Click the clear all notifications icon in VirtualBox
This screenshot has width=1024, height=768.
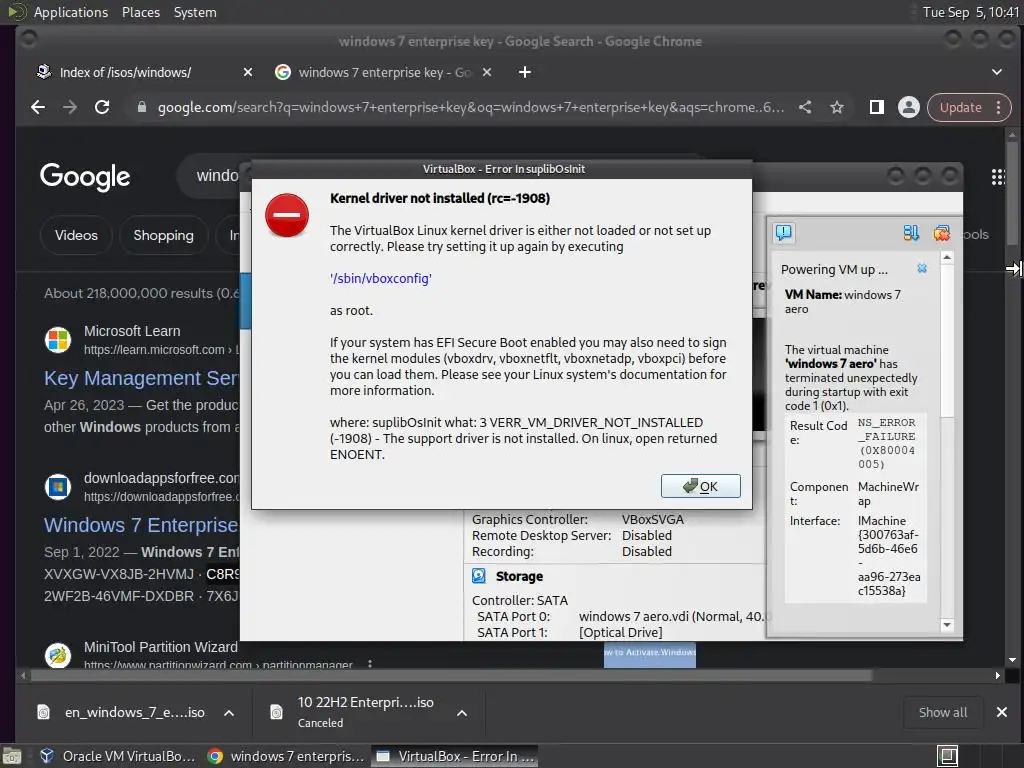pos(942,232)
